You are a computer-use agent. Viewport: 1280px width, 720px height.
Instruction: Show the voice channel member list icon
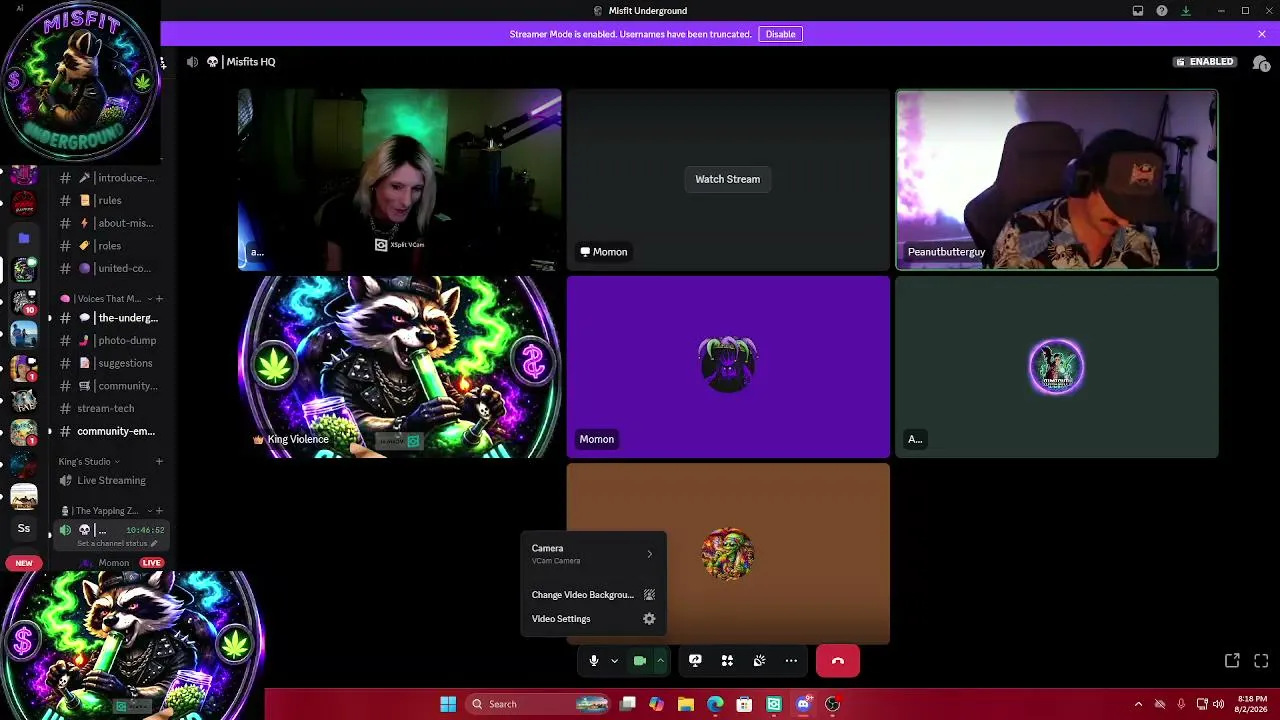point(1261,62)
